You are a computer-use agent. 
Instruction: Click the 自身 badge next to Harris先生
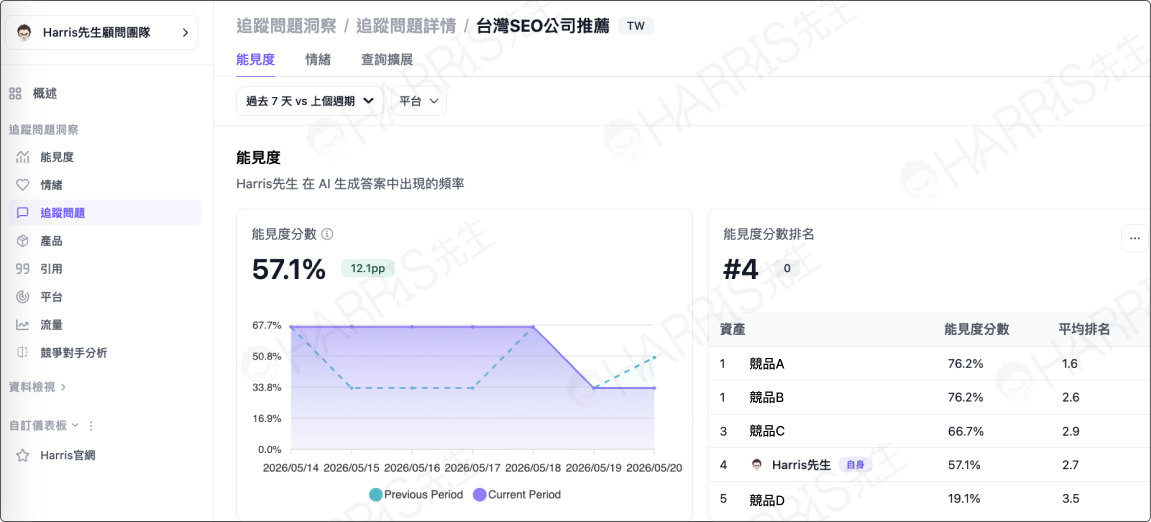tap(855, 465)
